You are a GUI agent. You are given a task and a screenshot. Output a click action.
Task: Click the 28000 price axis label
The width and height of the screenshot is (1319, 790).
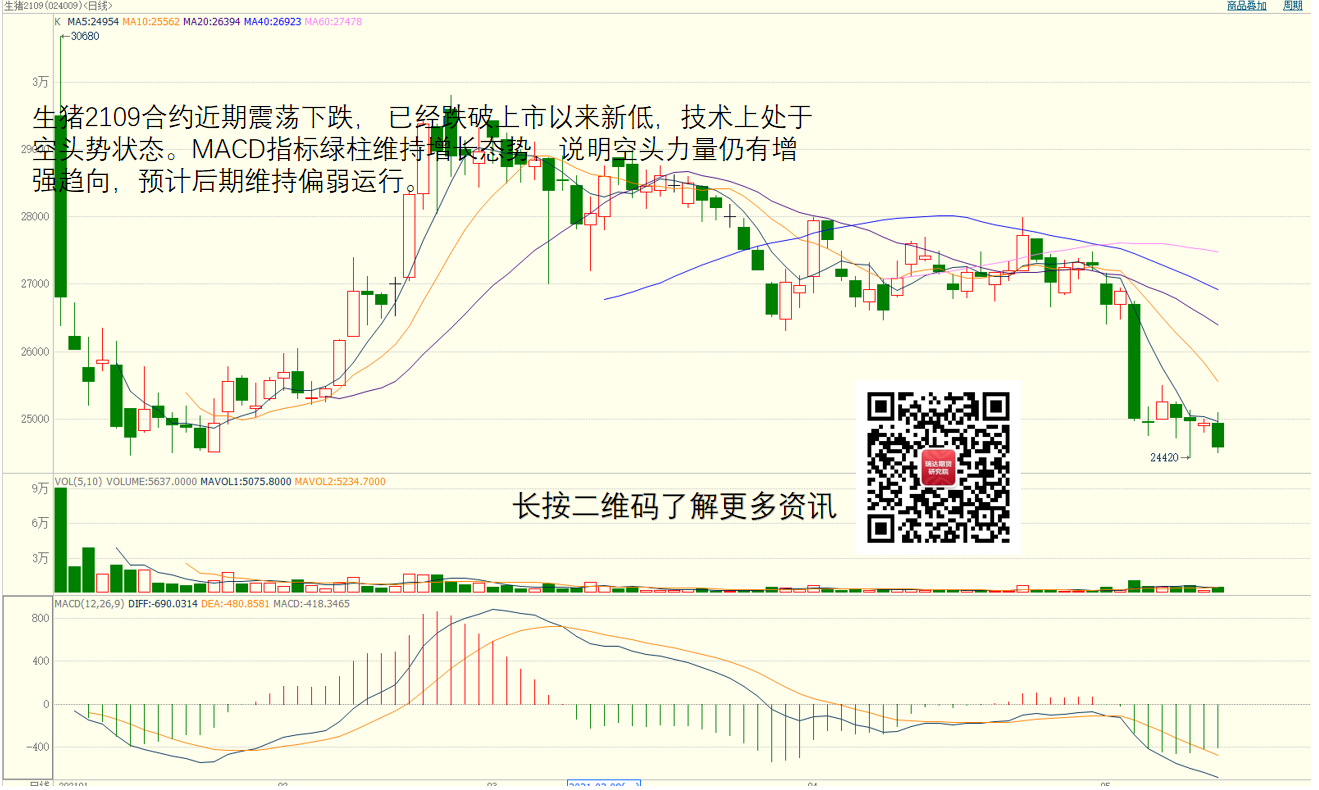pyautogui.click(x=37, y=216)
